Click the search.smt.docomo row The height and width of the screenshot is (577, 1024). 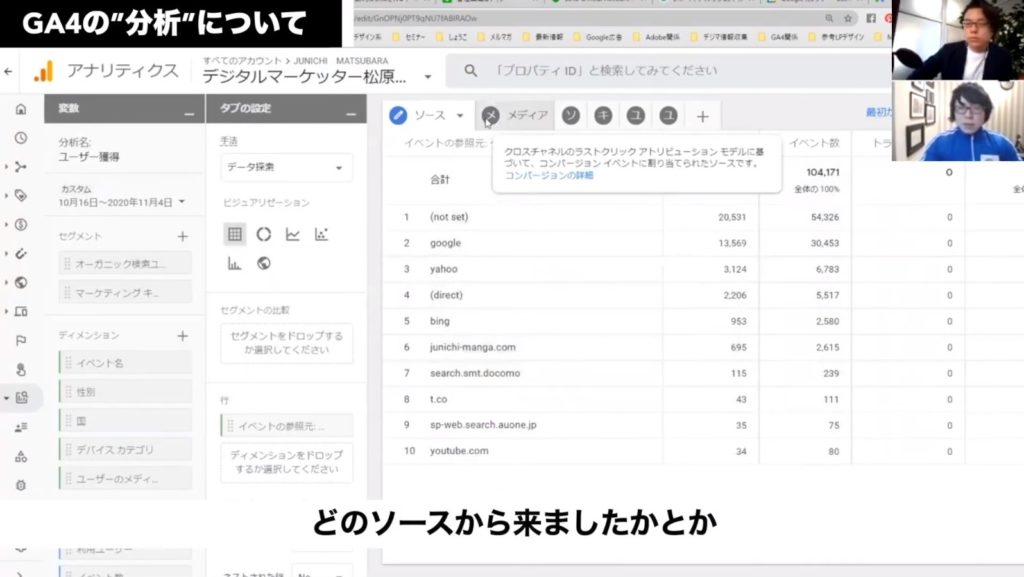(x=703, y=373)
